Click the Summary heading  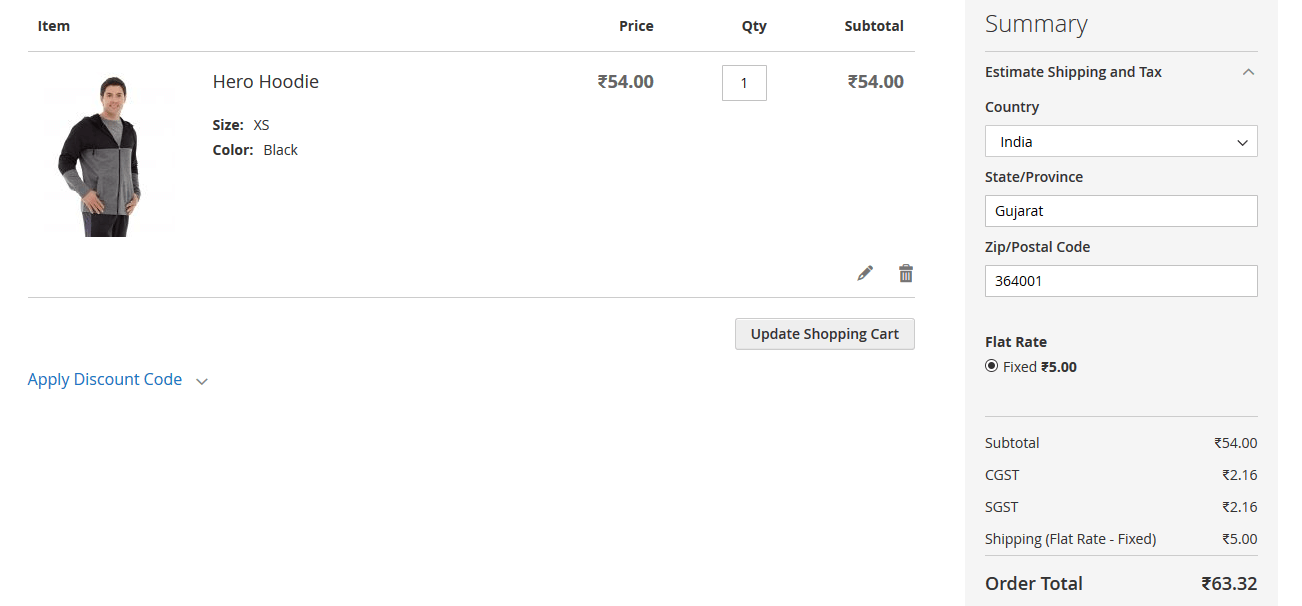(1036, 25)
